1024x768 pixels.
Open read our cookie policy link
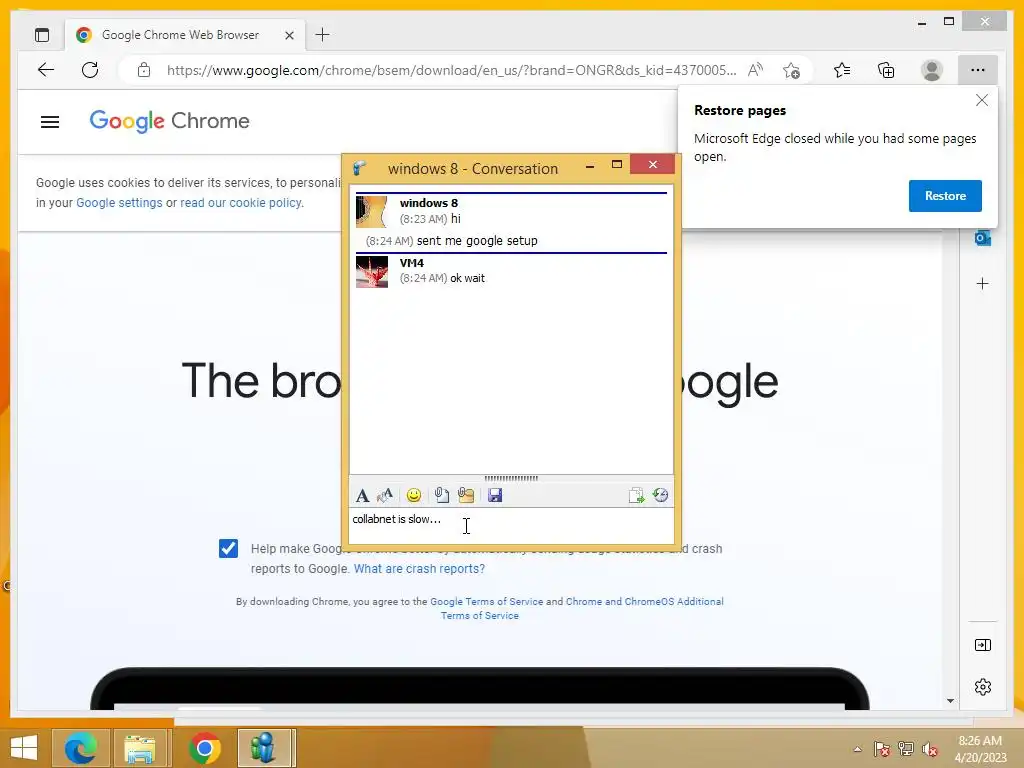coord(241,202)
